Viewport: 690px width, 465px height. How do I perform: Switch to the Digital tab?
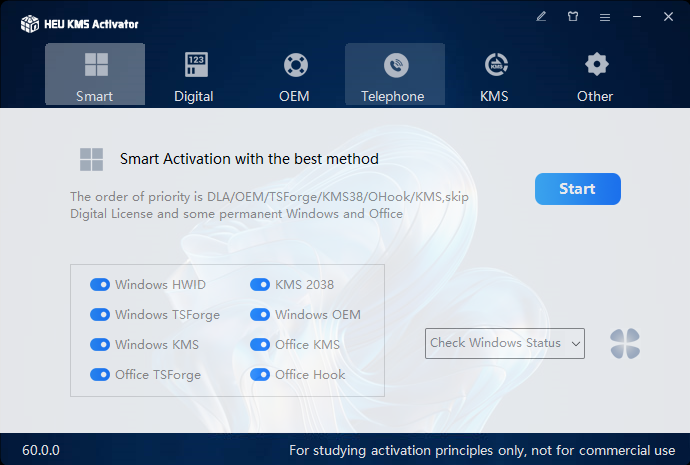coord(194,74)
